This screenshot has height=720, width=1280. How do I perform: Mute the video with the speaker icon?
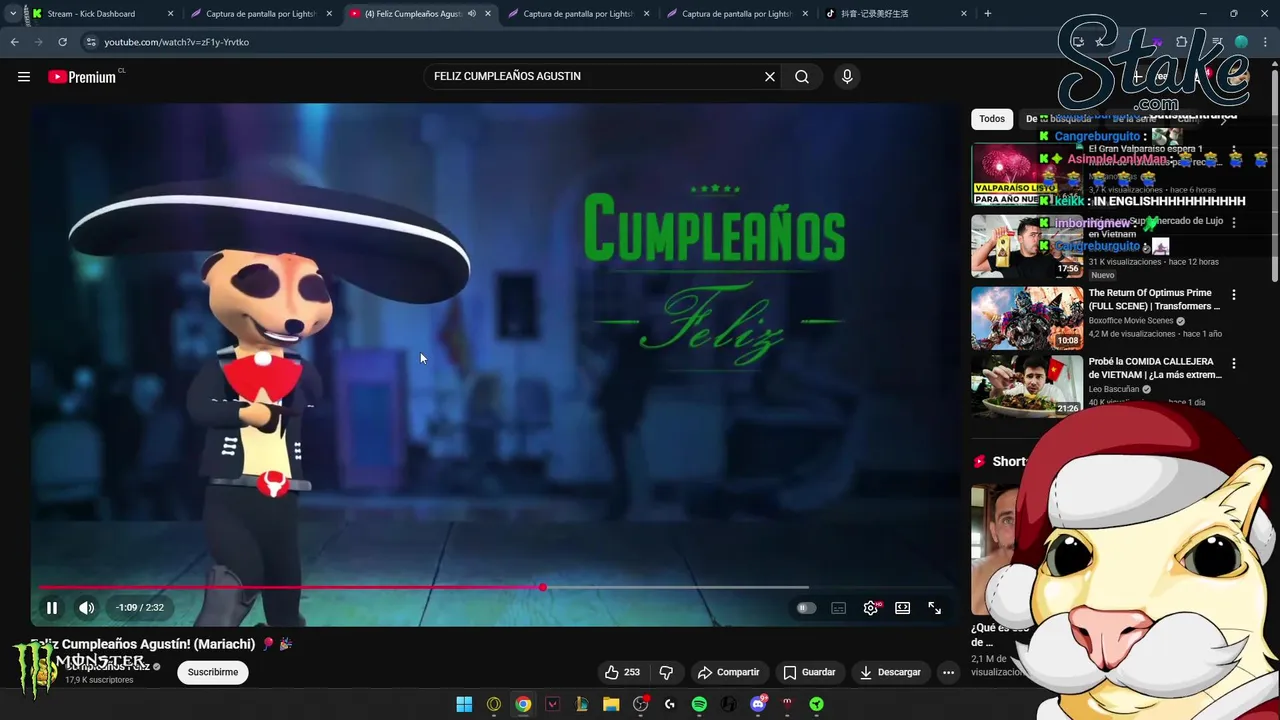click(87, 607)
